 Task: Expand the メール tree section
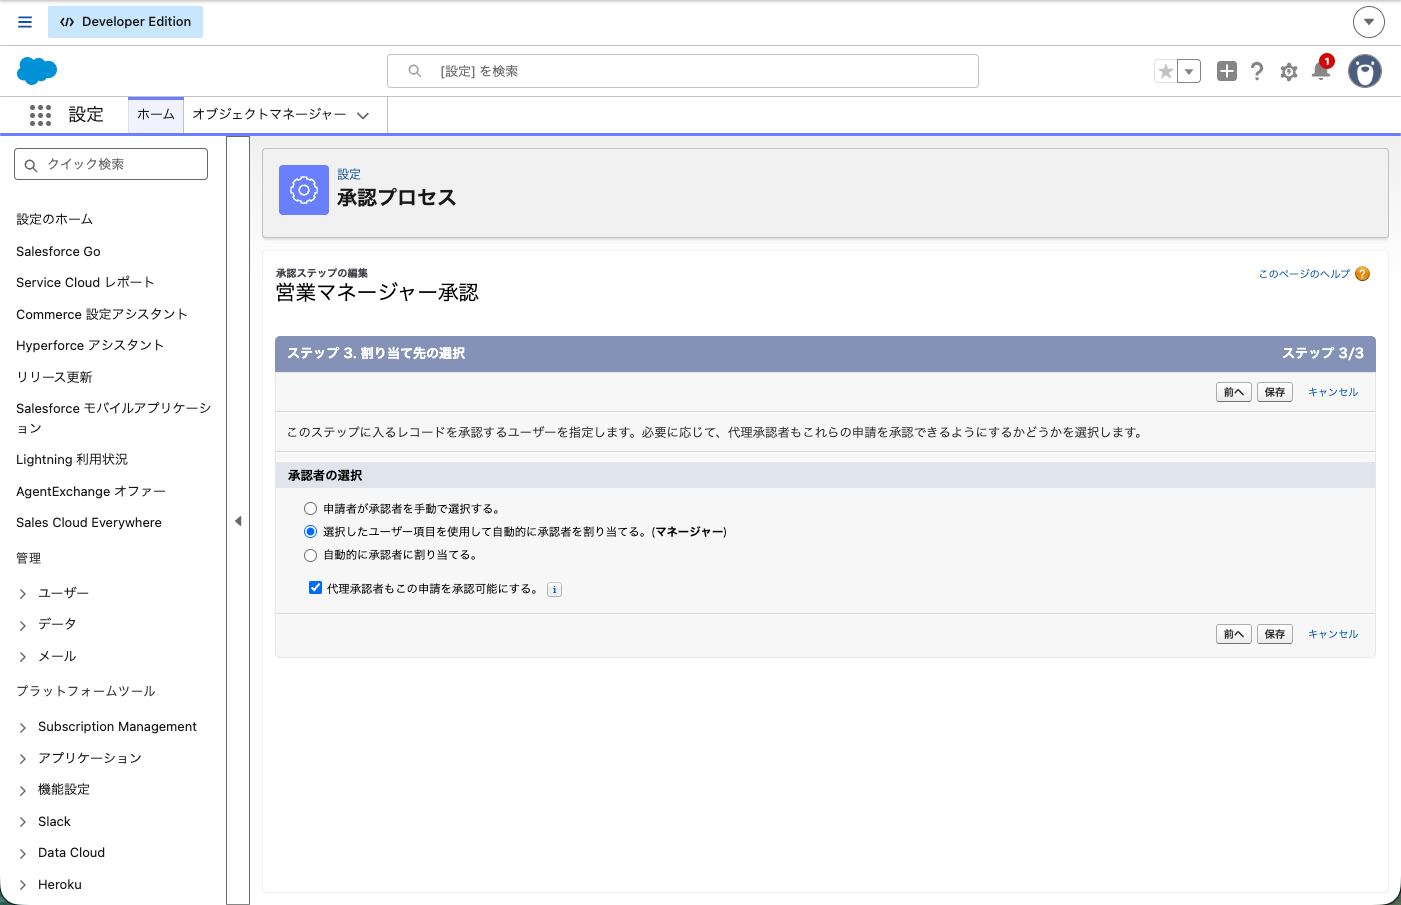point(23,657)
